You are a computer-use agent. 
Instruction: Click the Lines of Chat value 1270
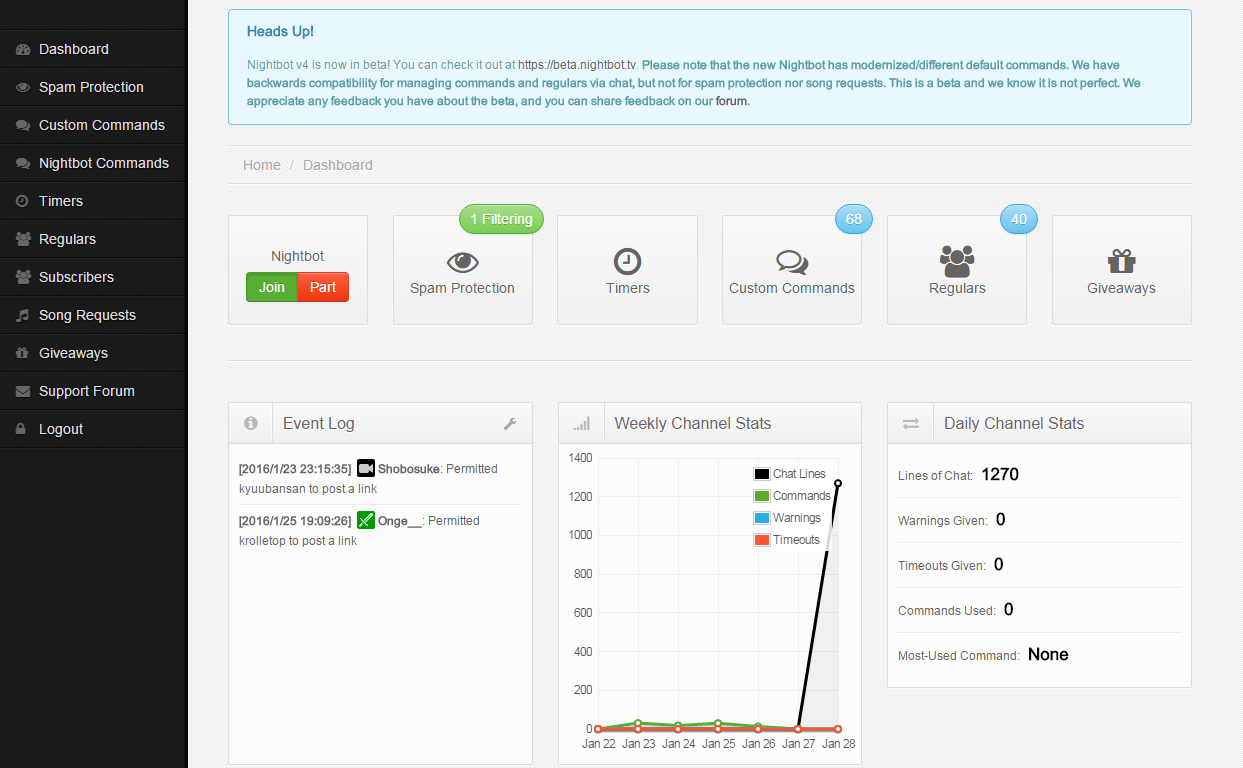pos(1000,474)
